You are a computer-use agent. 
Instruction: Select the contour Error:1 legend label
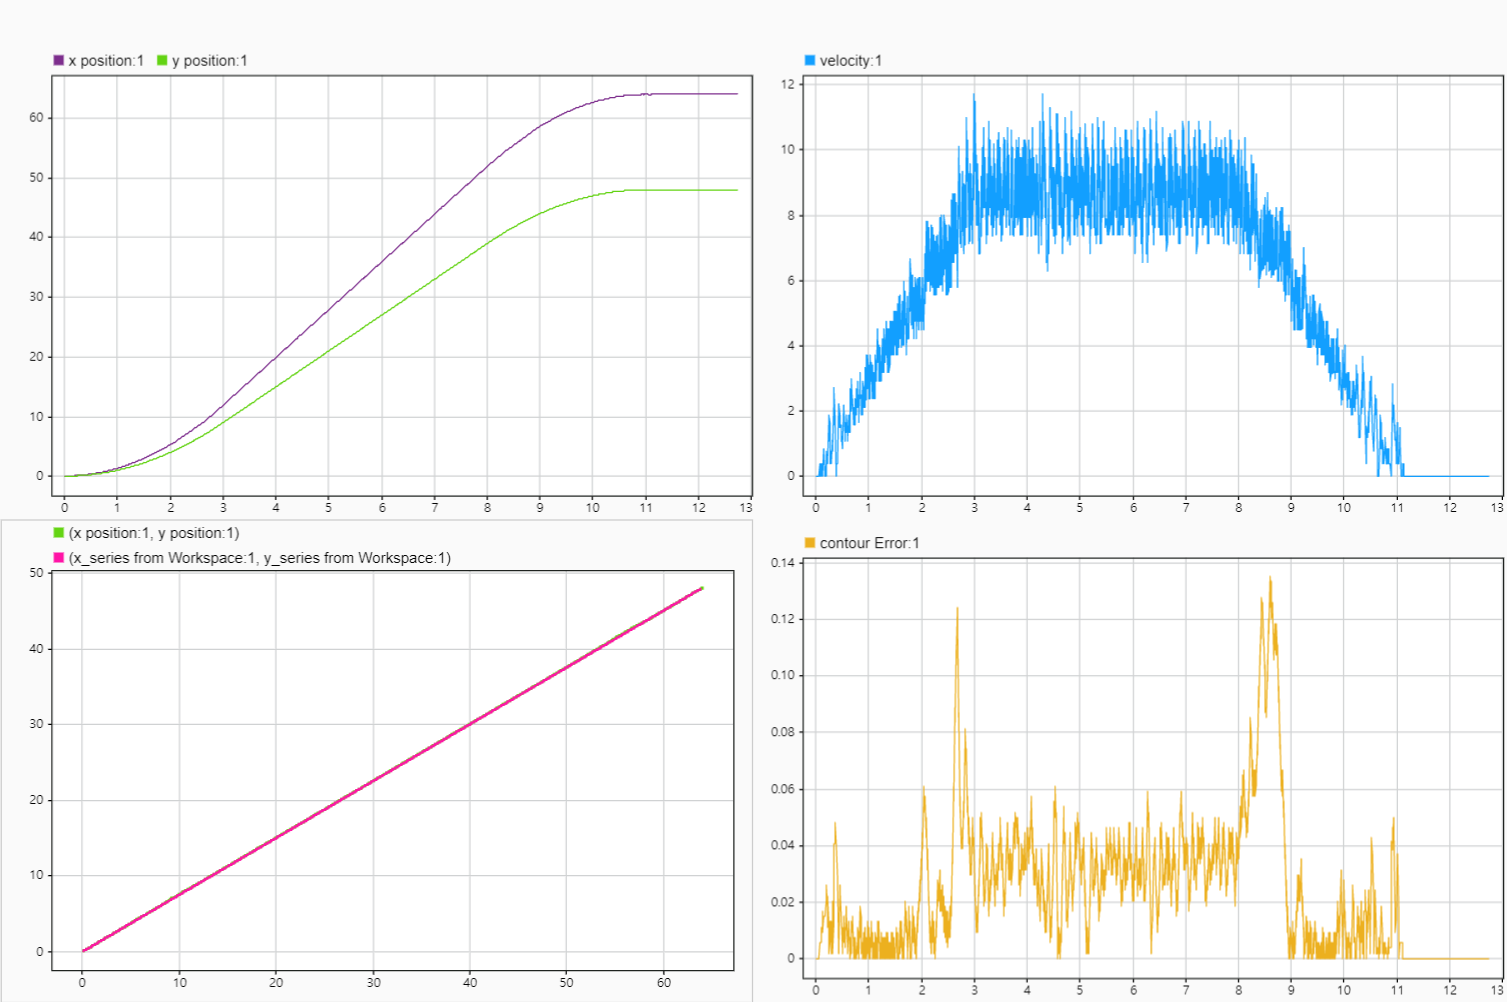(x=868, y=543)
